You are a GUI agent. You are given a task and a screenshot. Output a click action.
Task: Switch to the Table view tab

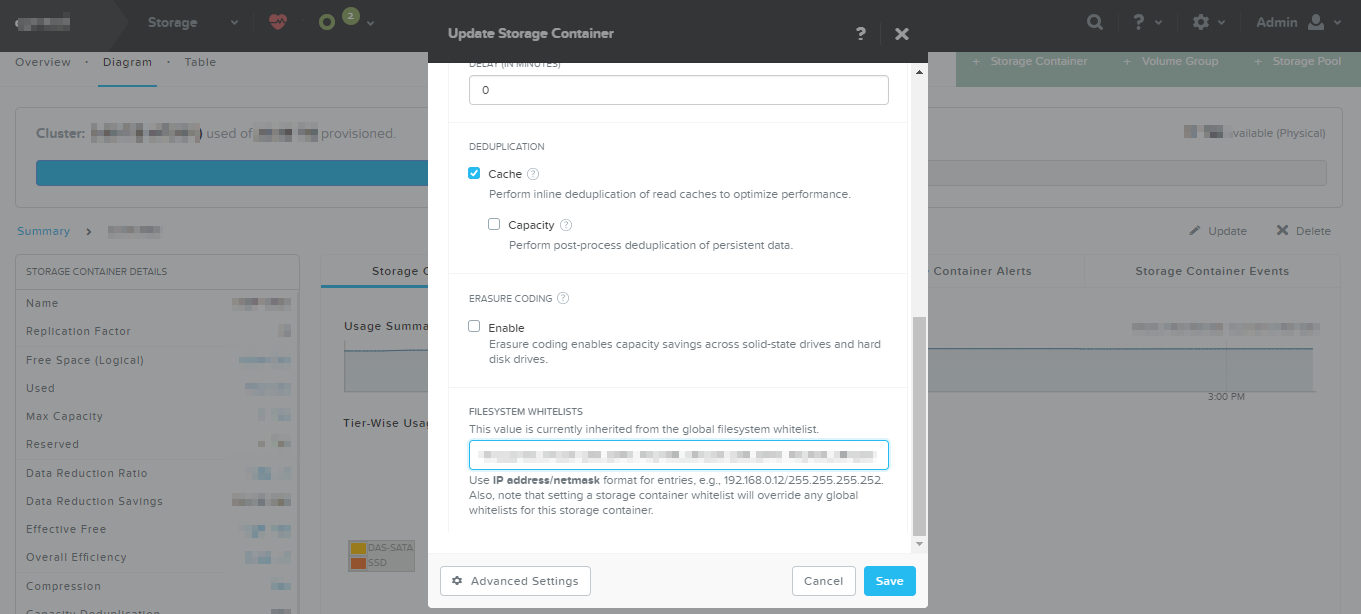tap(200, 62)
